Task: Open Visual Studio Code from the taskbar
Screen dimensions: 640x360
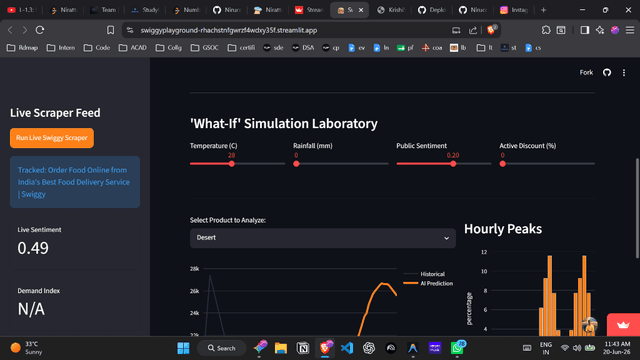Action: pyautogui.click(x=347, y=348)
